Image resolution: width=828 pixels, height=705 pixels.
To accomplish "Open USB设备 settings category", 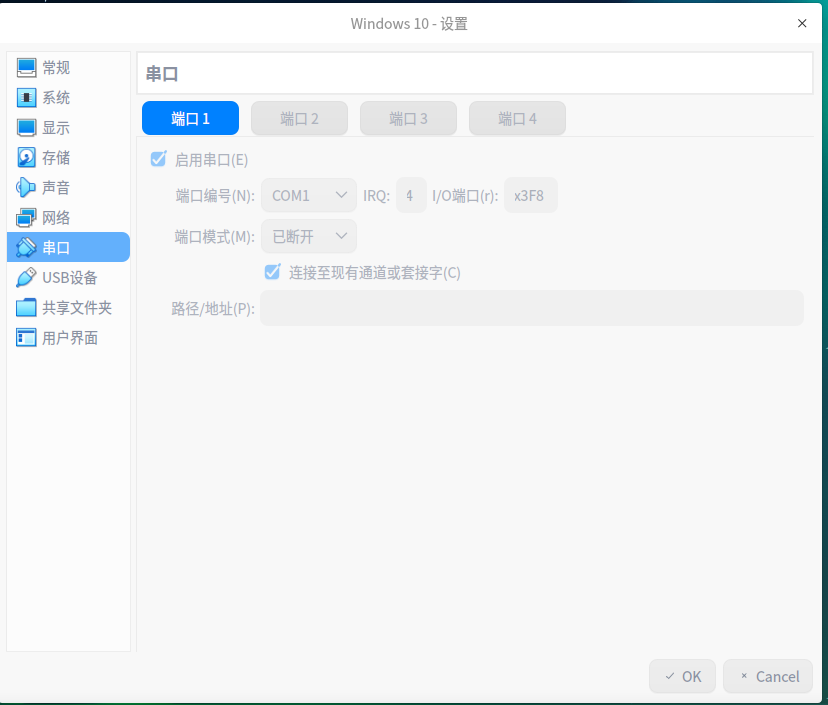I will pos(68,277).
